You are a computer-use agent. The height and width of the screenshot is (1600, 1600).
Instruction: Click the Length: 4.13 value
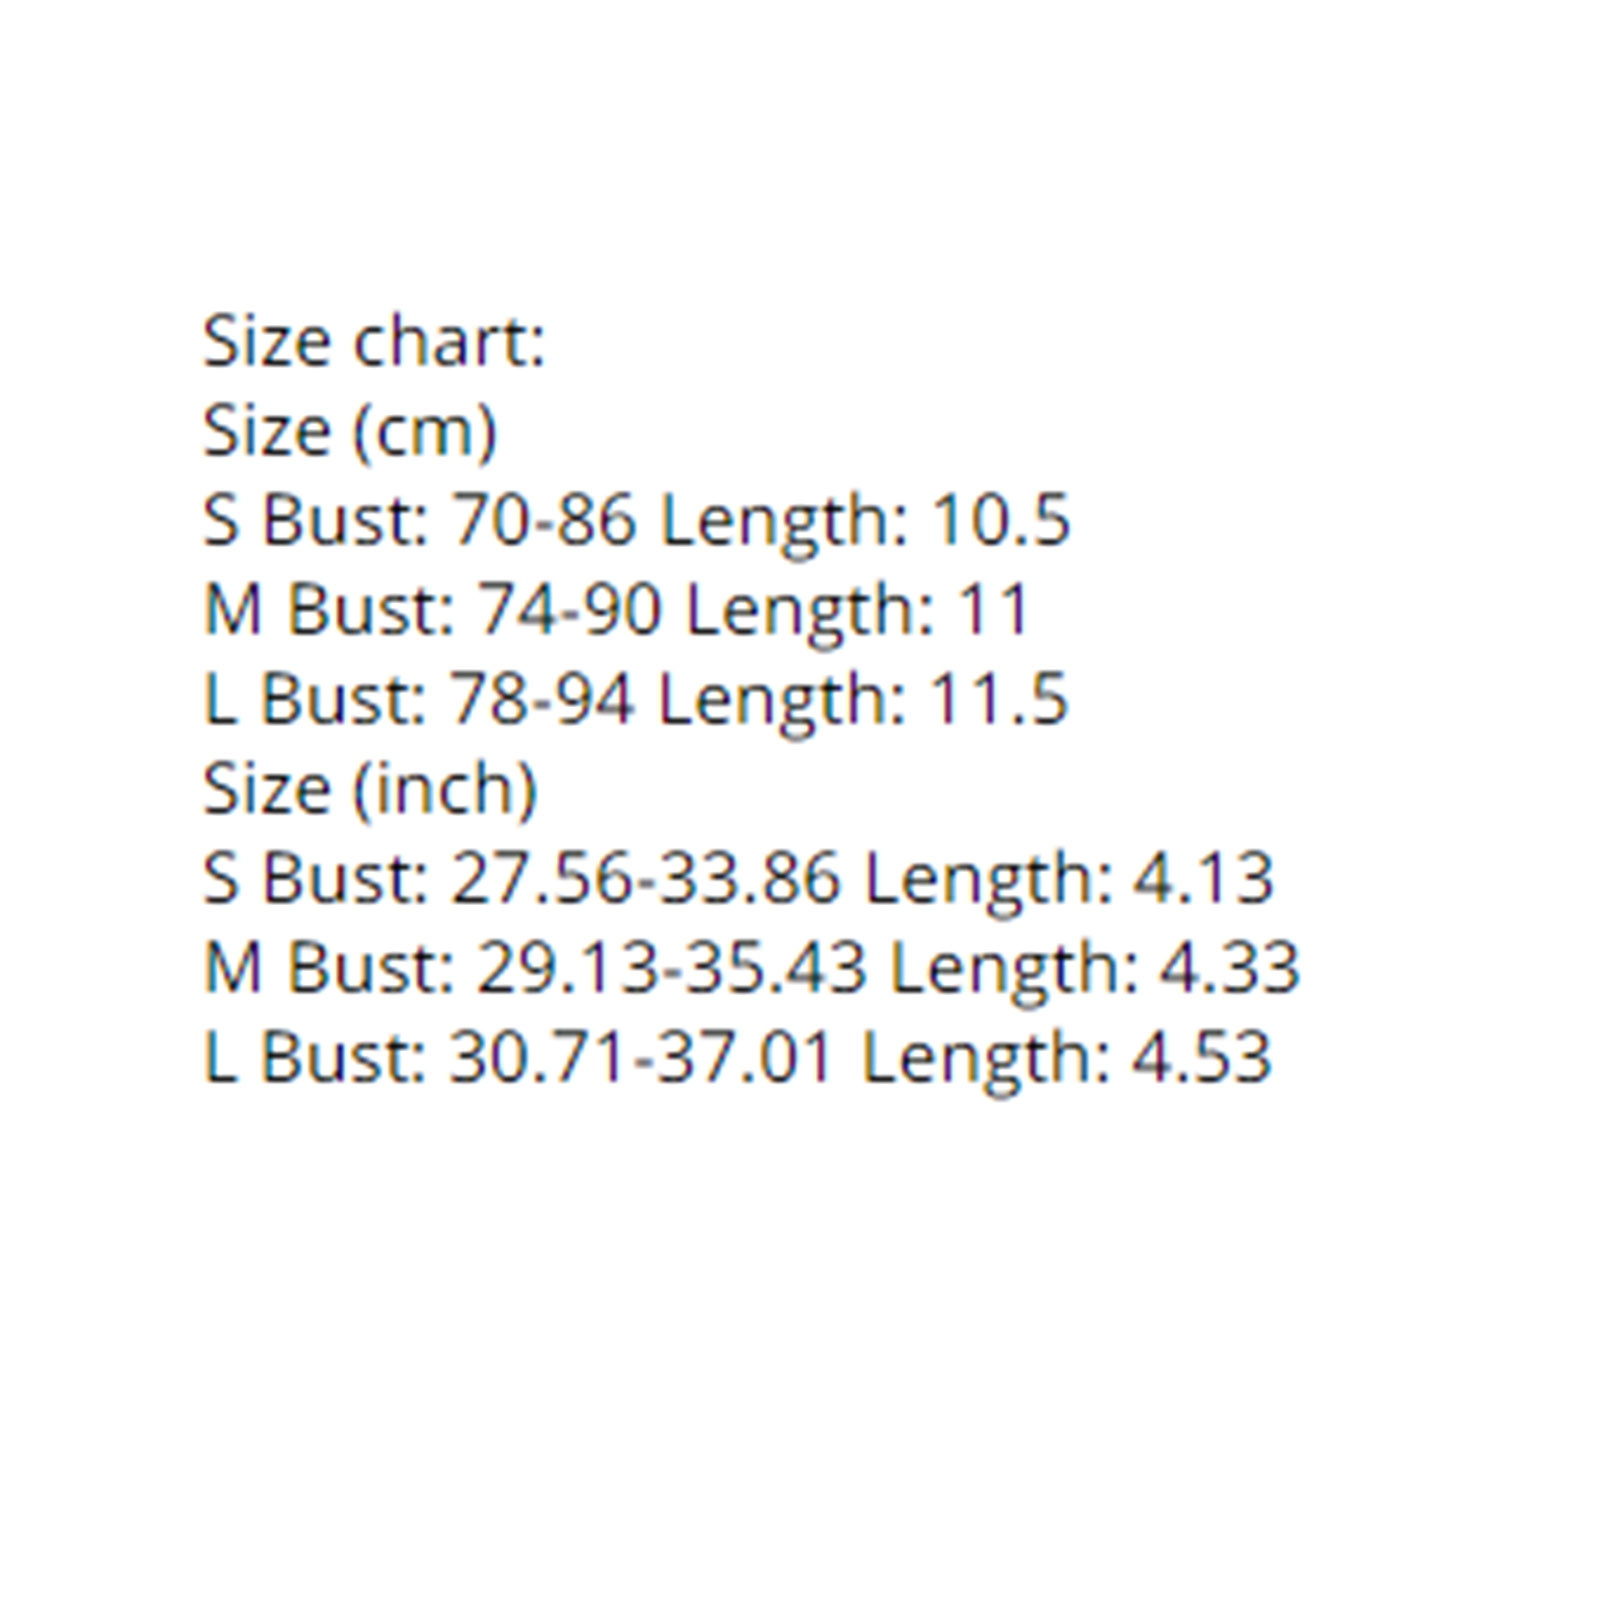click(x=1068, y=878)
